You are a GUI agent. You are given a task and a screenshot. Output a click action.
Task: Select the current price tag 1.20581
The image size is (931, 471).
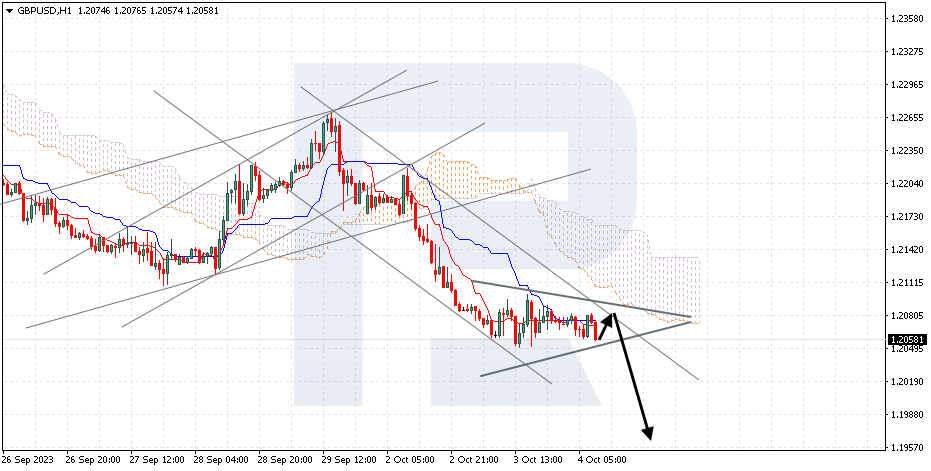point(905,339)
